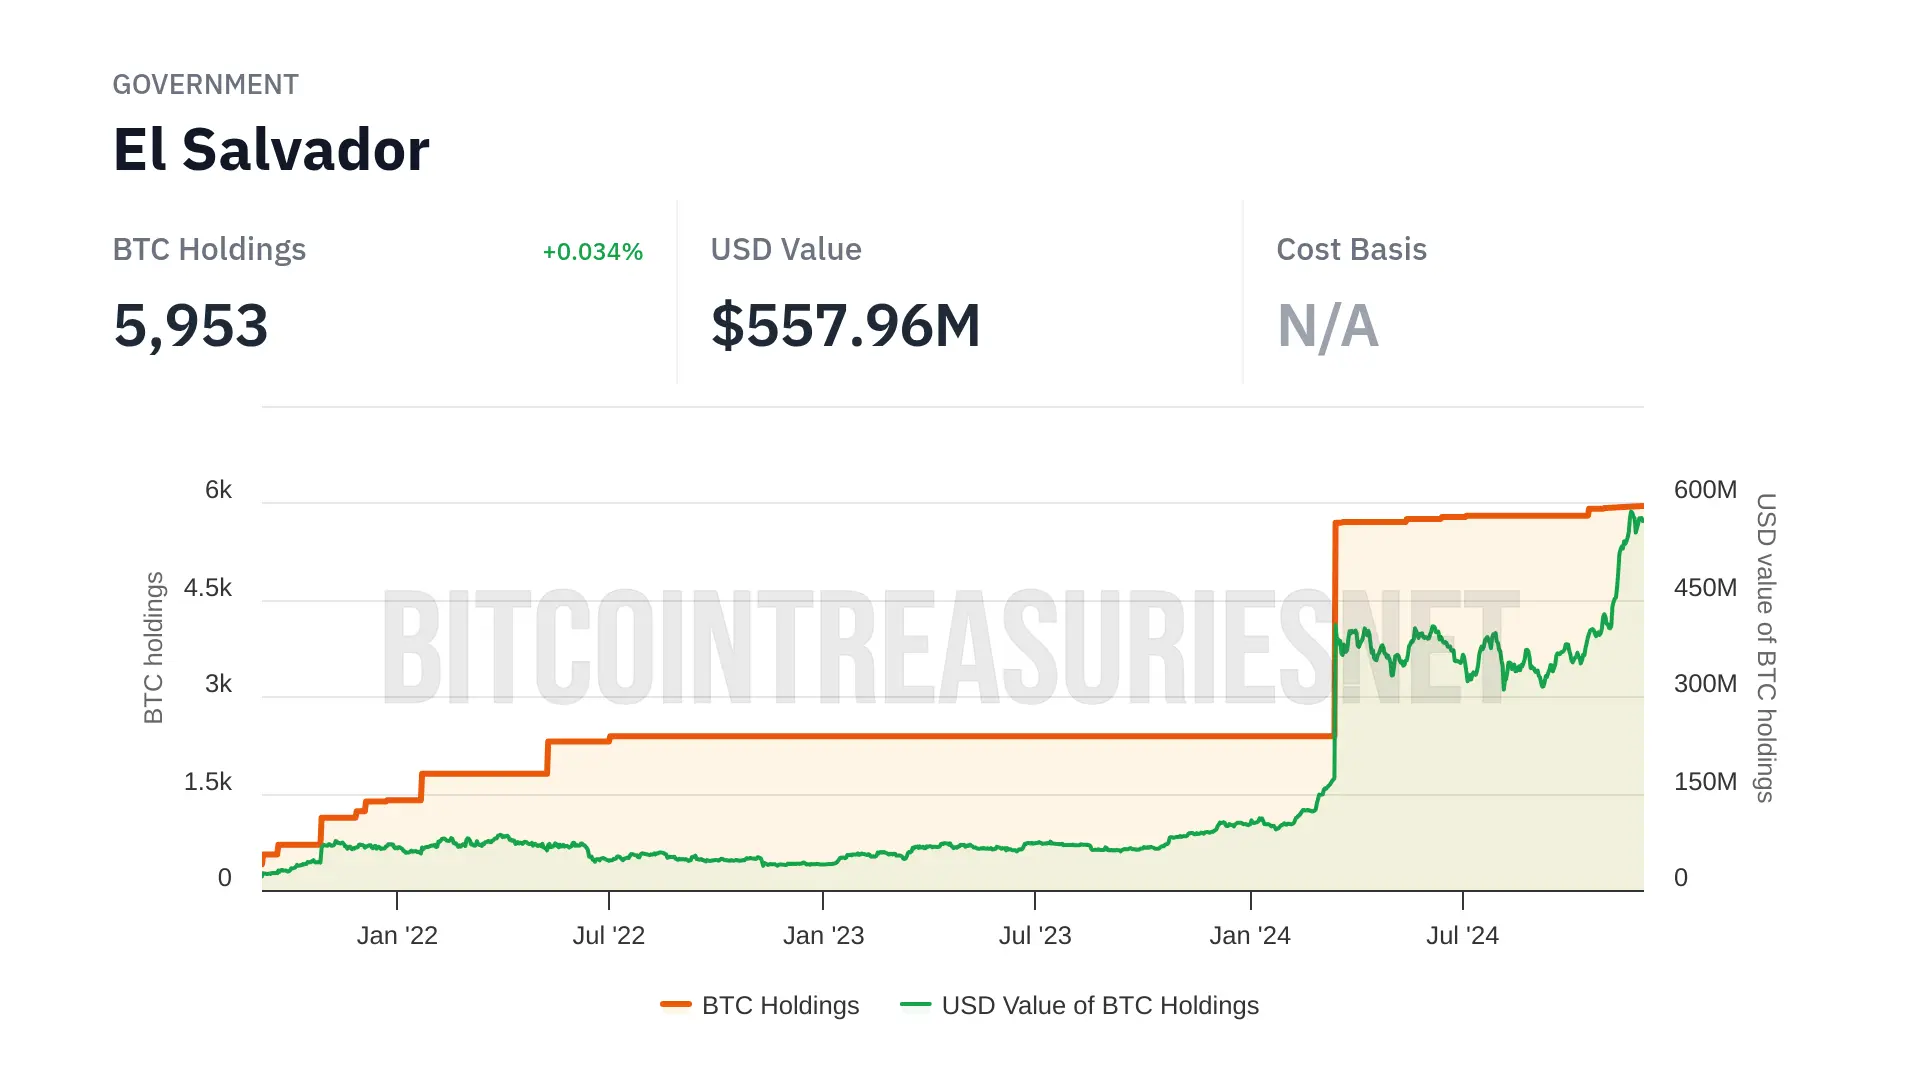1920x1080 pixels.
Task: Toggle USD Value of BTC Holdings legend
Action: (x=1099, y=1005)
